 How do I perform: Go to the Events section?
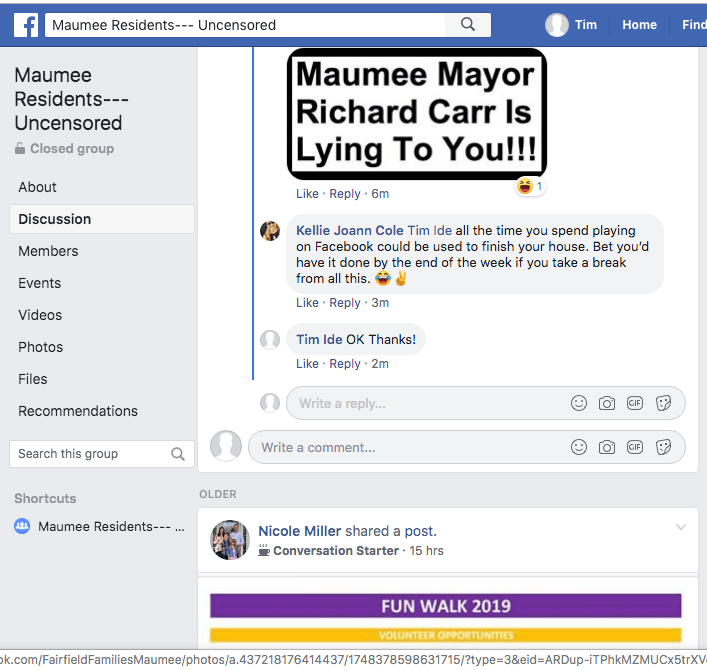click(x=40, y=283)
